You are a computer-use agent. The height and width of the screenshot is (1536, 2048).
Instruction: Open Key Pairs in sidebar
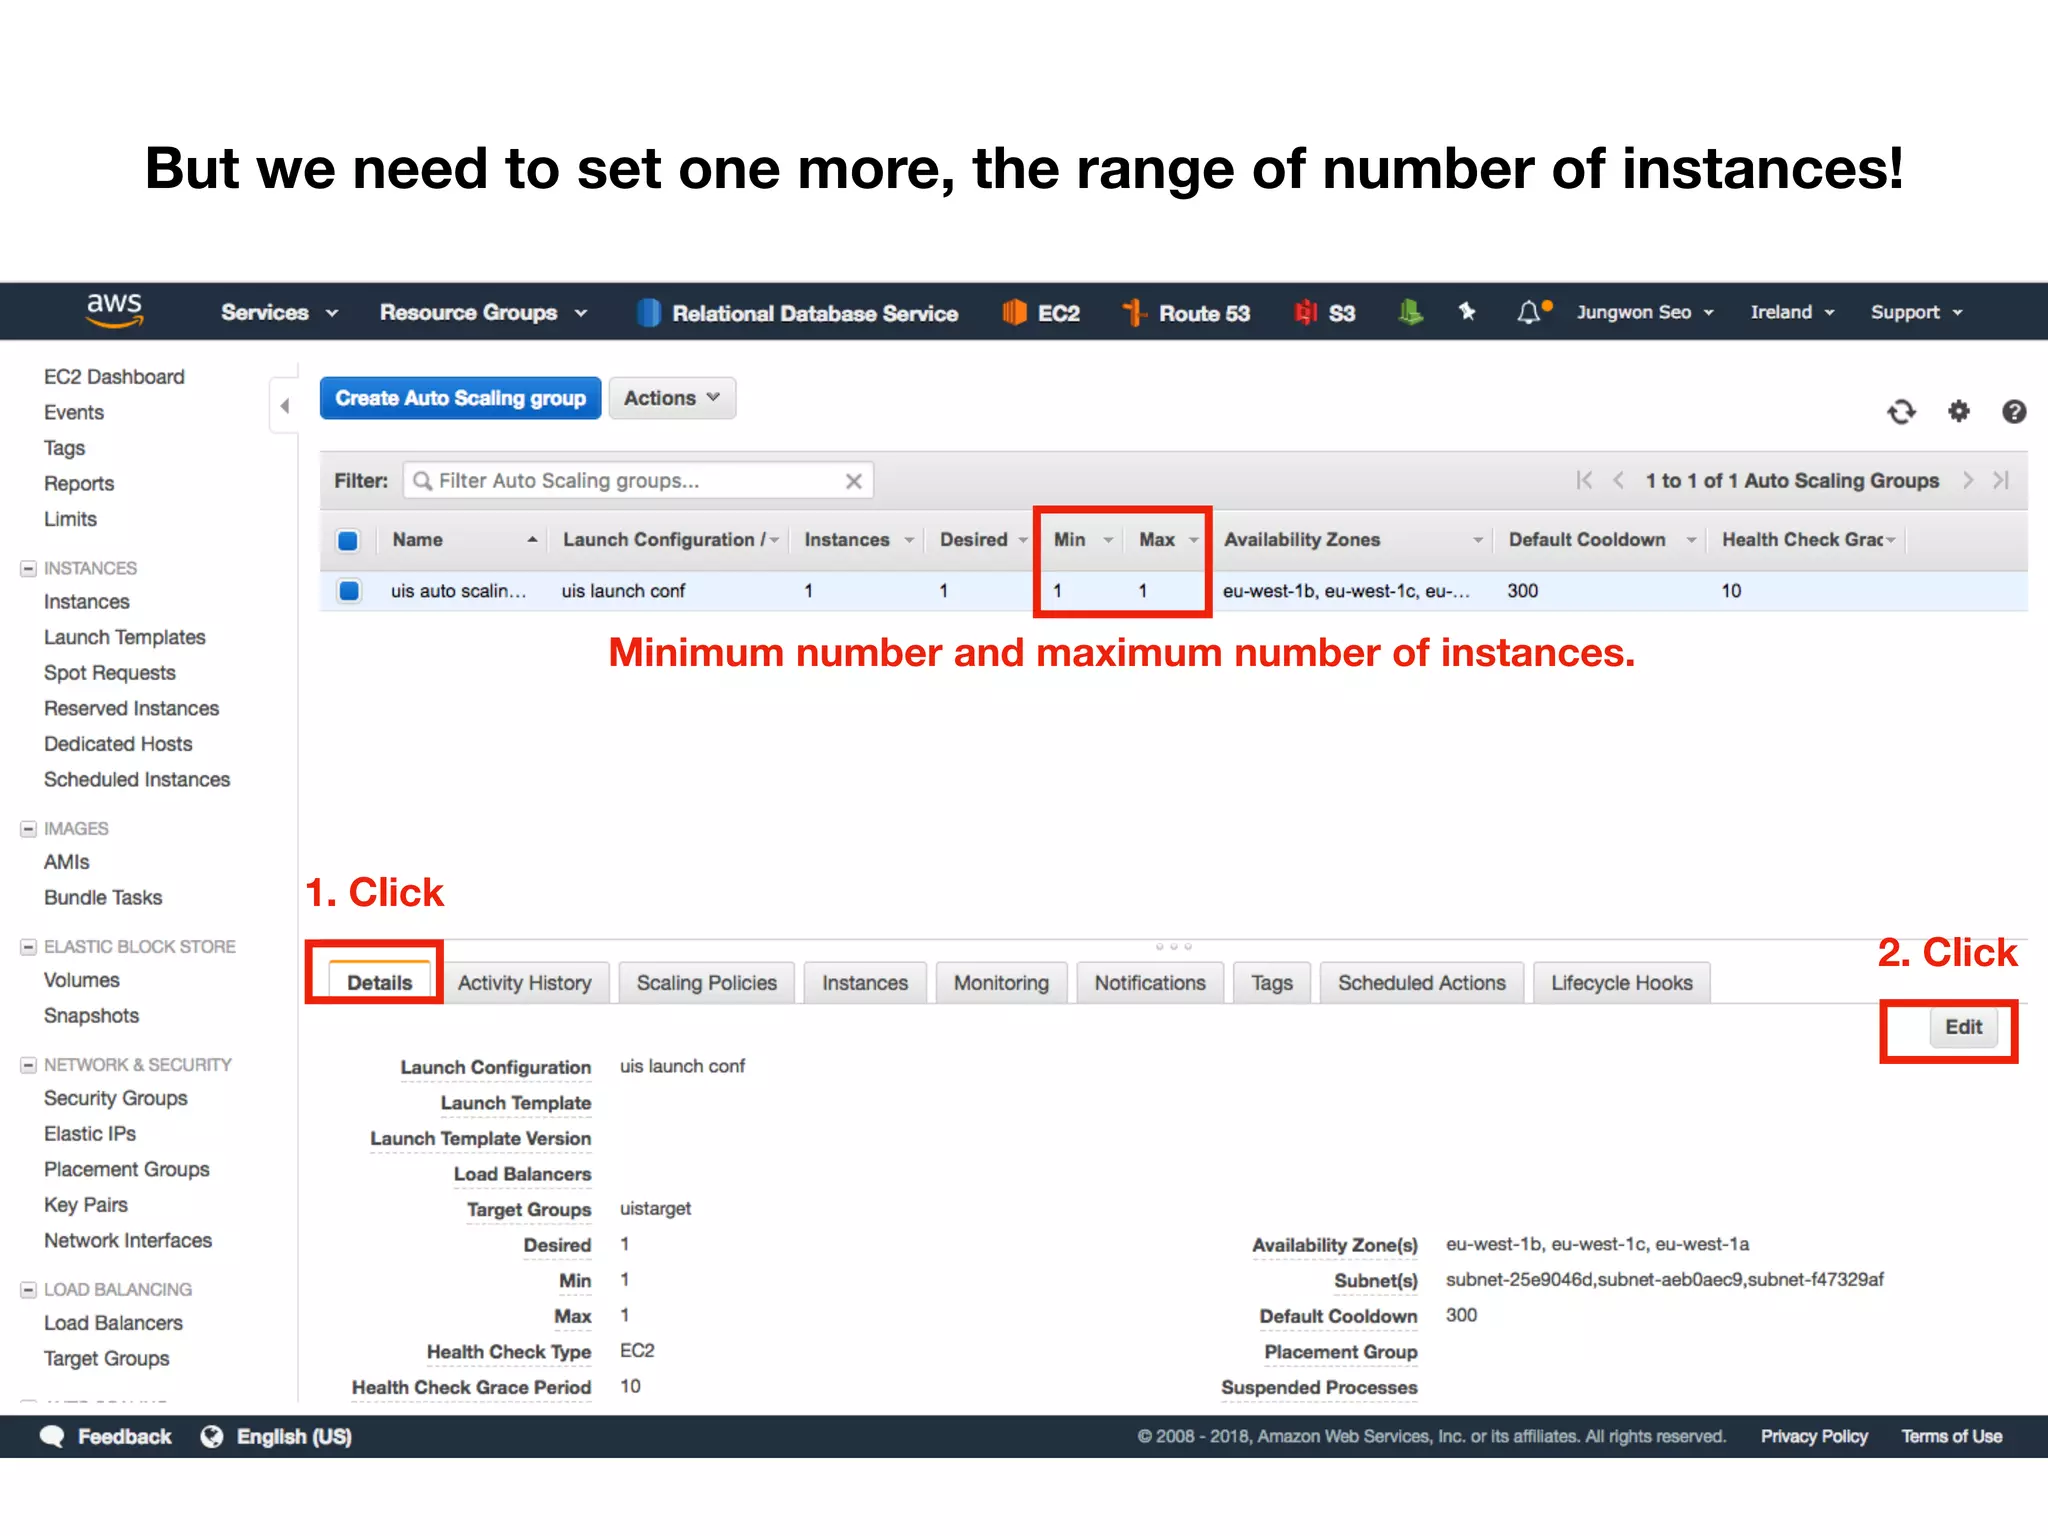[x=85, y=1205]
